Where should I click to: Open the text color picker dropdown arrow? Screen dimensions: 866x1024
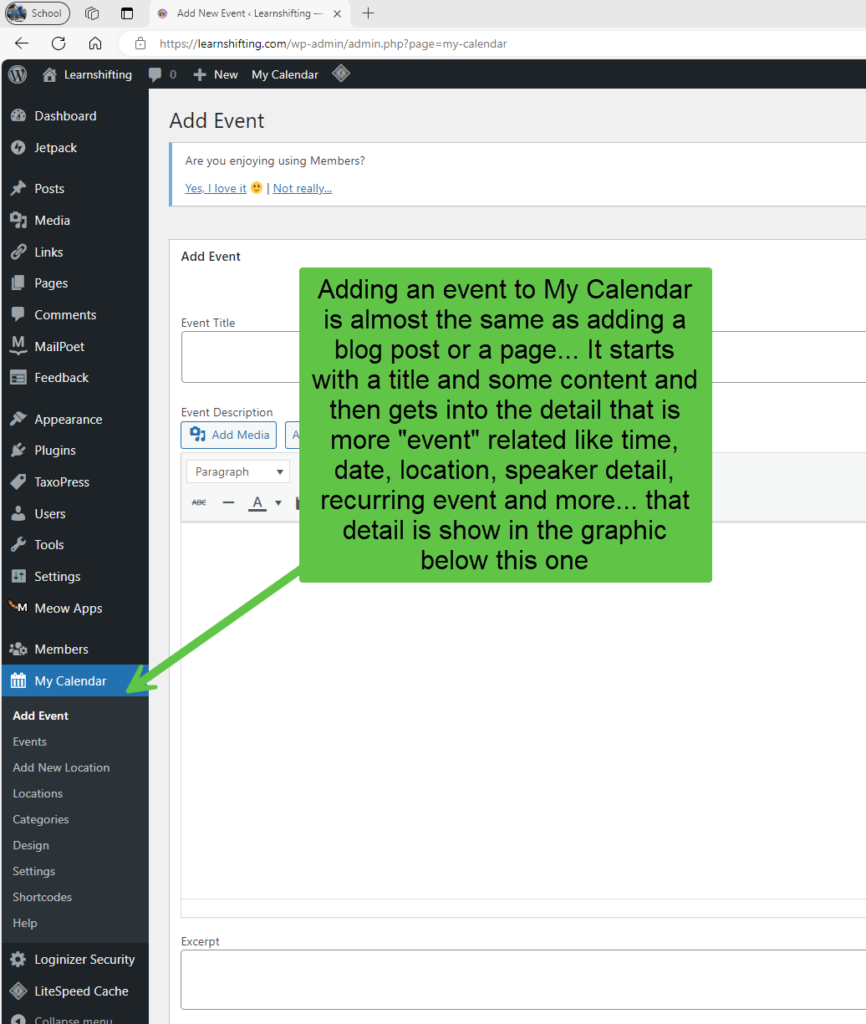coord(278,503)
